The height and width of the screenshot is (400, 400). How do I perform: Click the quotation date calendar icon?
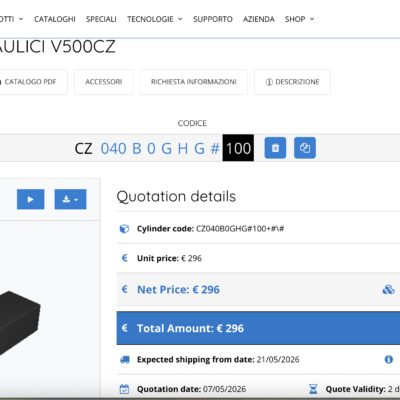(124, 389)
